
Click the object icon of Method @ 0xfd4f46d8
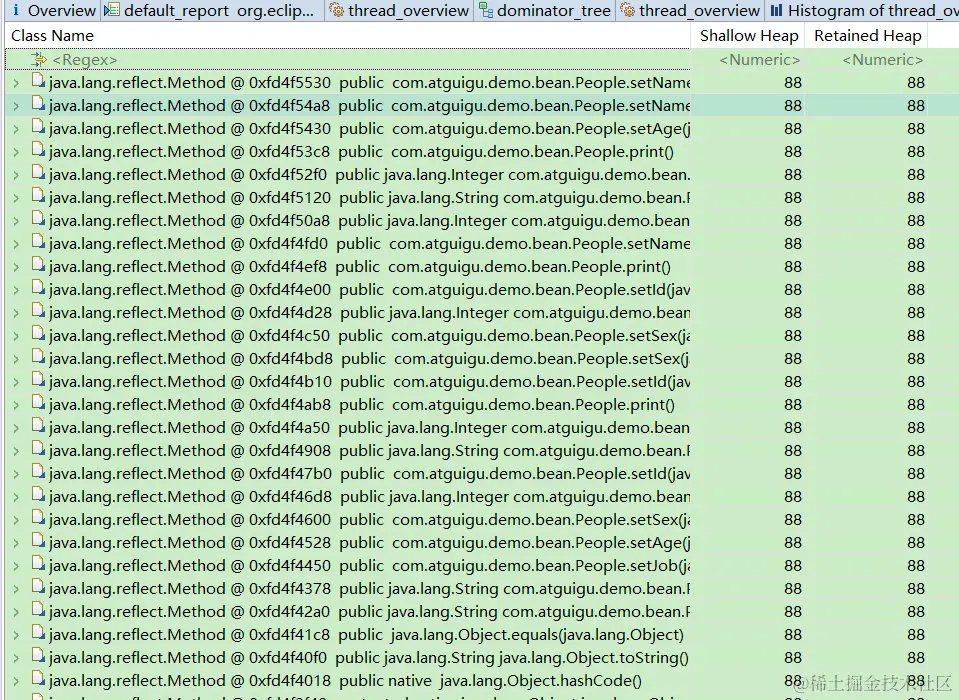39,495
